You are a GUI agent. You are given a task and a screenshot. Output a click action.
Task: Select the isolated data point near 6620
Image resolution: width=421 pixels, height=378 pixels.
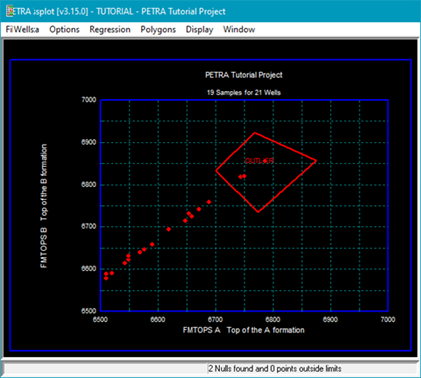tap(169, 229)
